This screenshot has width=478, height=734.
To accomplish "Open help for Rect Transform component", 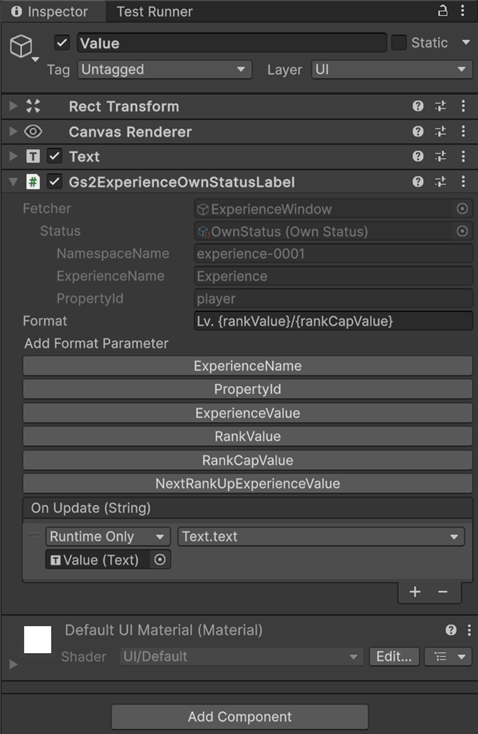I will (418, 106).
